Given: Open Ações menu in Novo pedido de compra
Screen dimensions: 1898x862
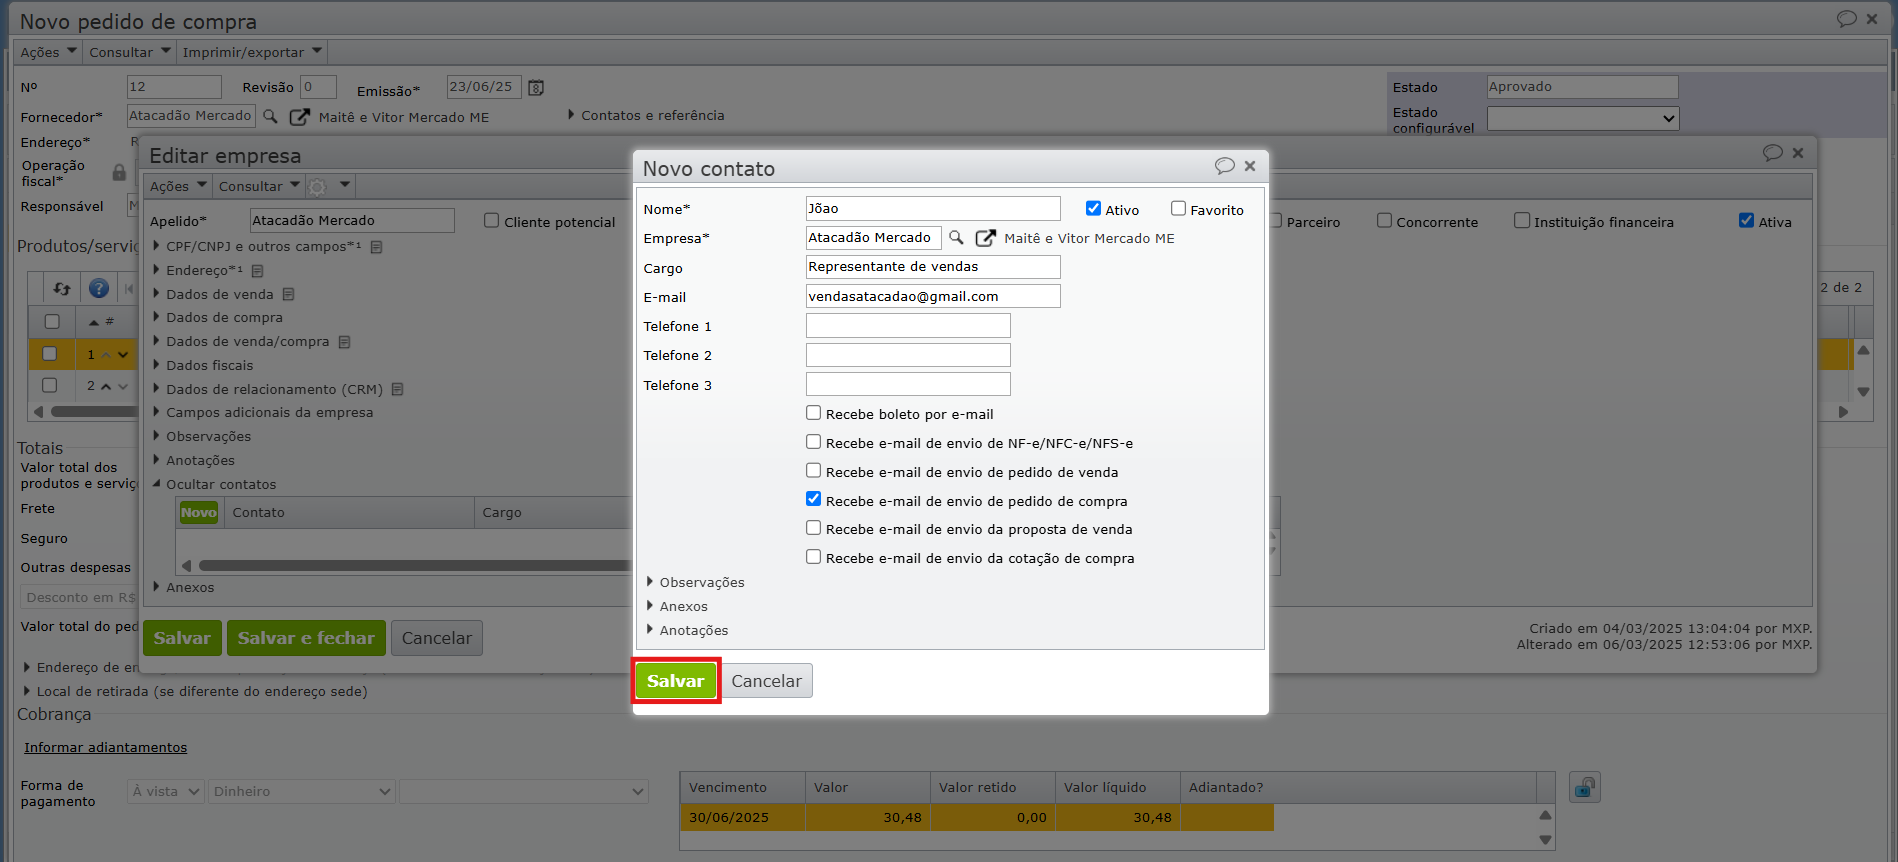Looking at the screenshot, I should point(48,52).
